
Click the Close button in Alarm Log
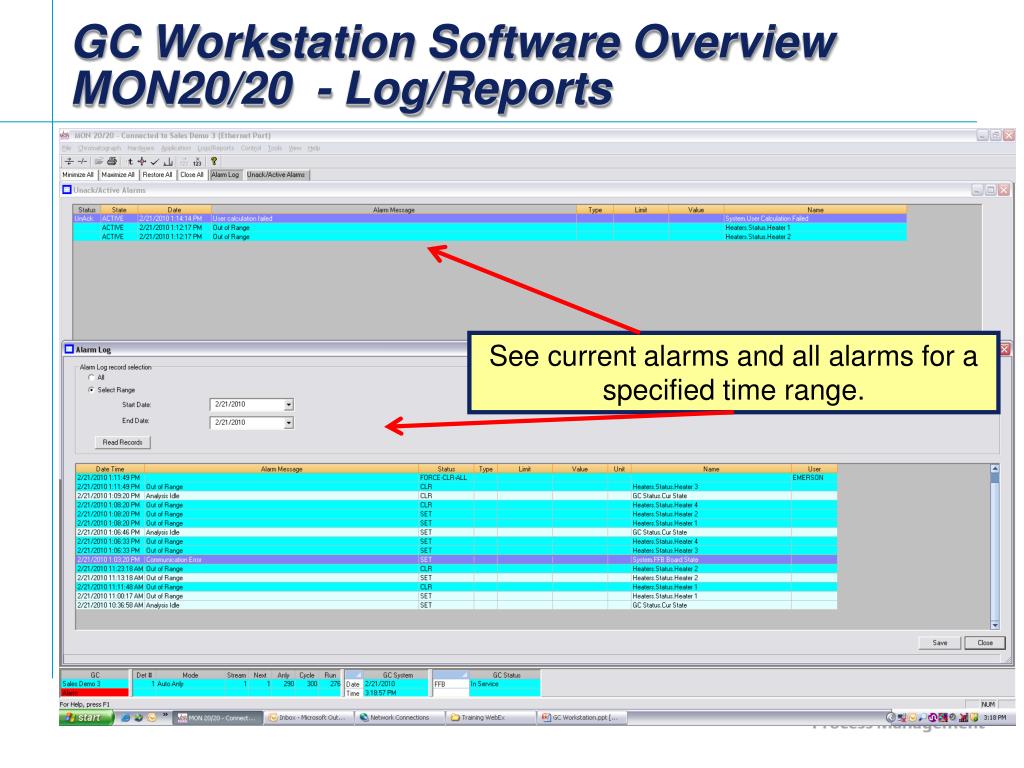pos(985,643)
